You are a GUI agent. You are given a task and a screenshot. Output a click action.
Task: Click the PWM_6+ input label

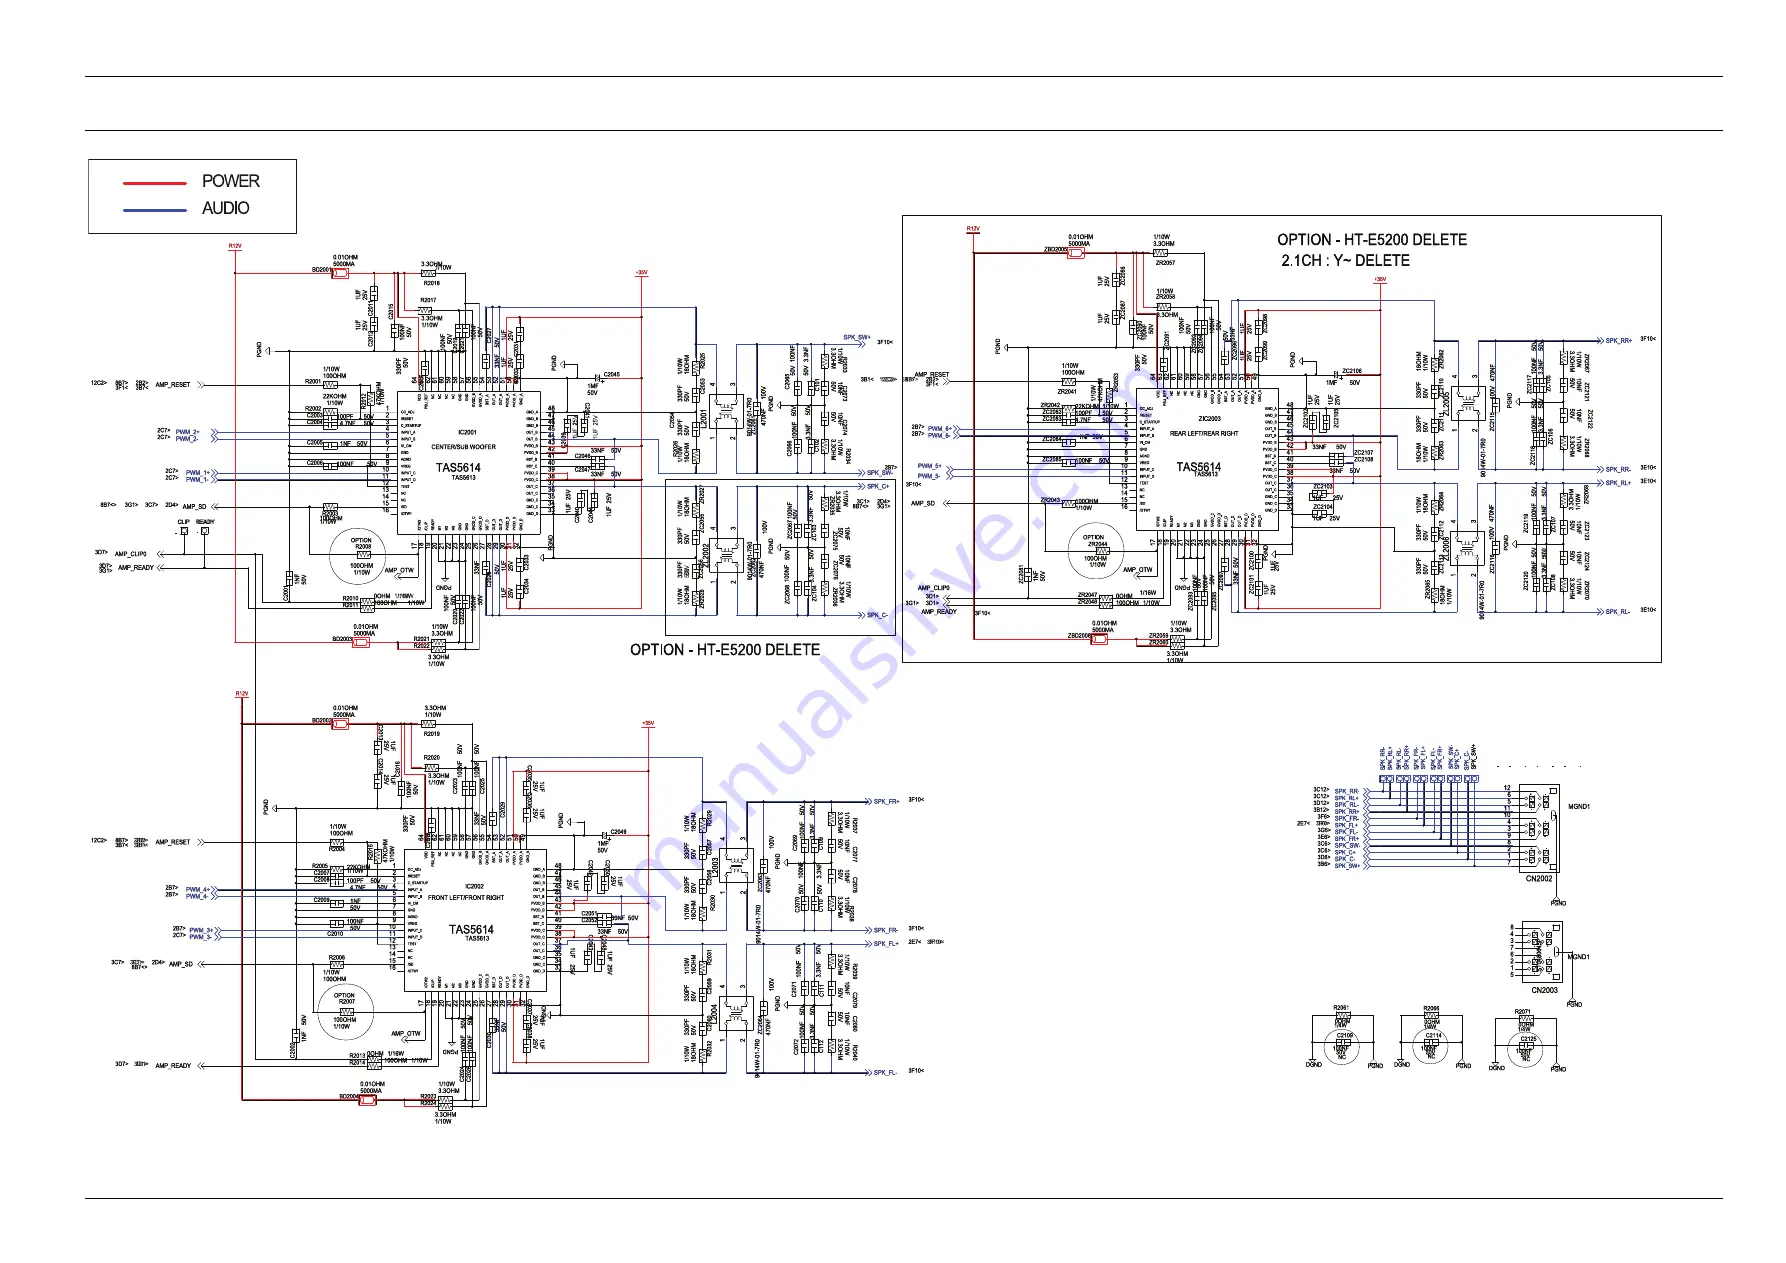[x=939, y=428]
